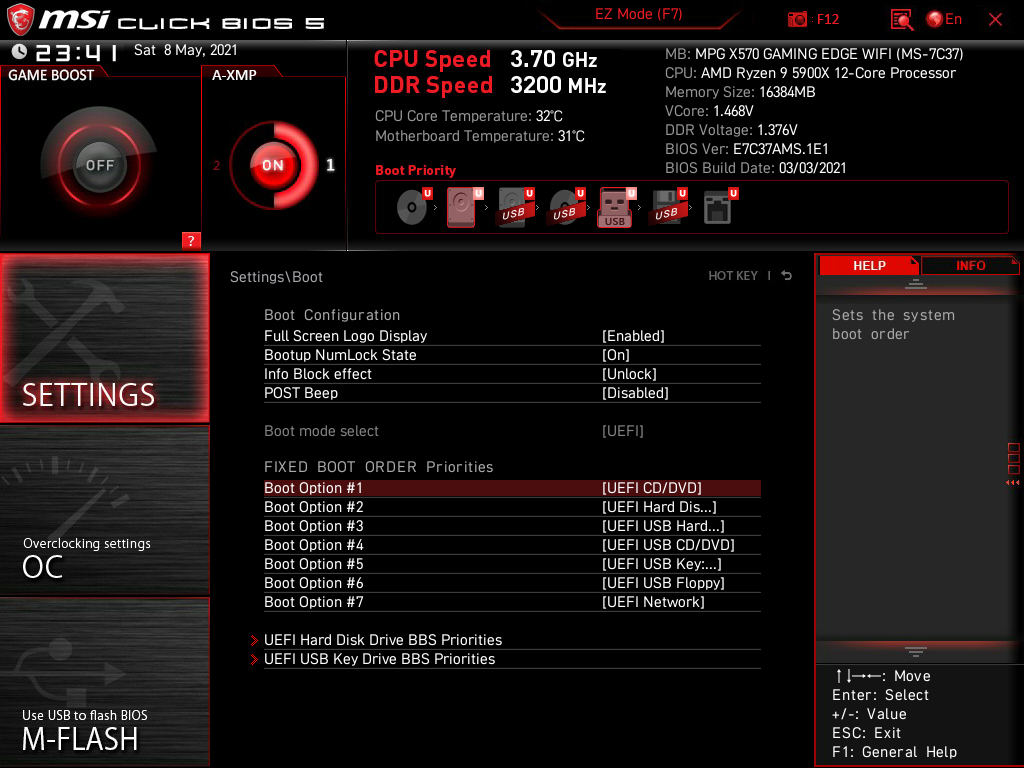
Task: Click the HOT KEY label
Action: (733, 276)
